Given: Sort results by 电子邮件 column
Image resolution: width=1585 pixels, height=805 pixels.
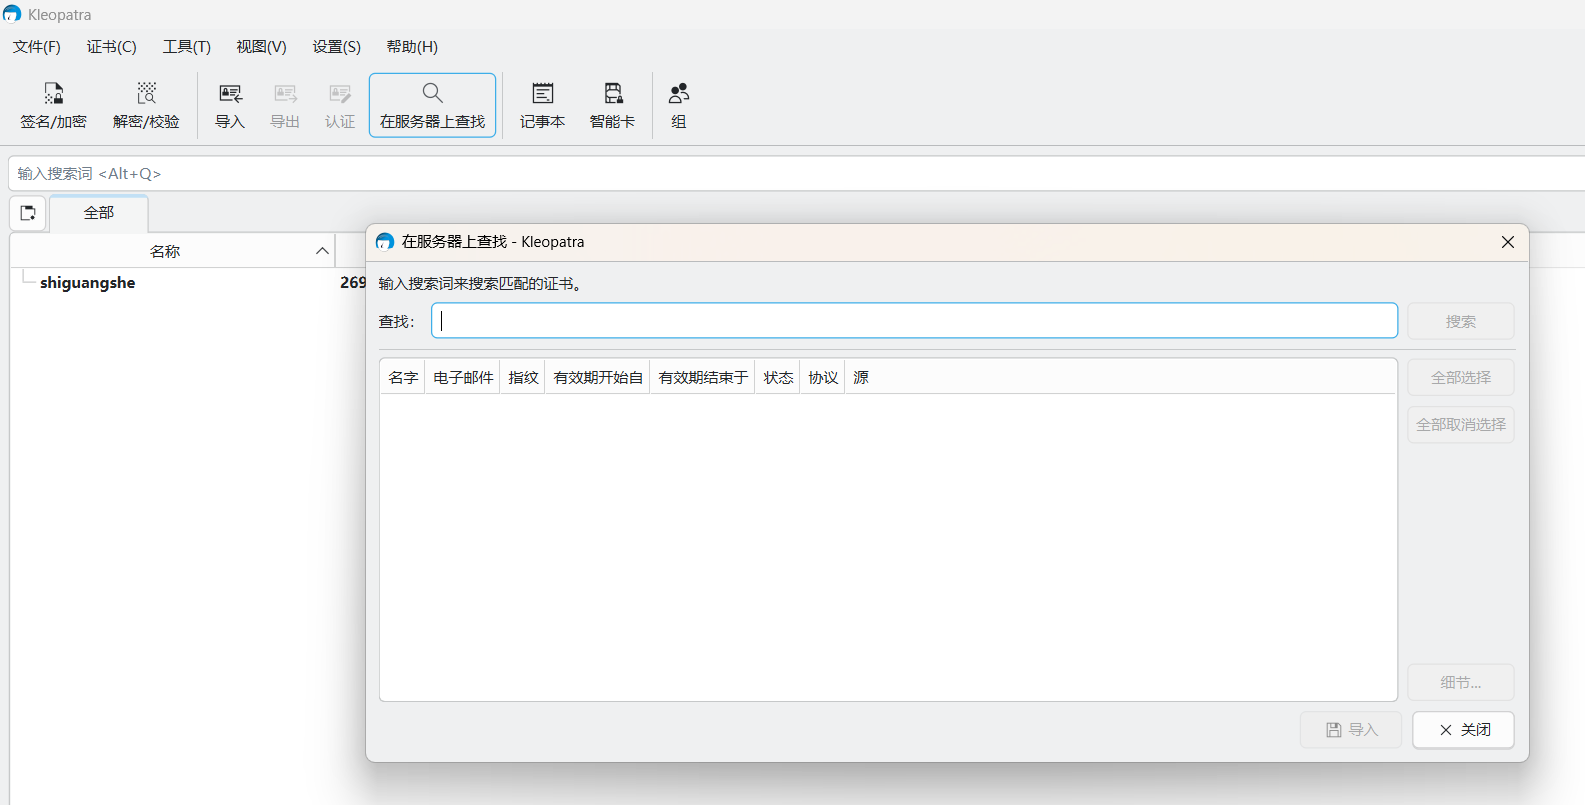Looking at the screenshot, I should pos(463,377).
